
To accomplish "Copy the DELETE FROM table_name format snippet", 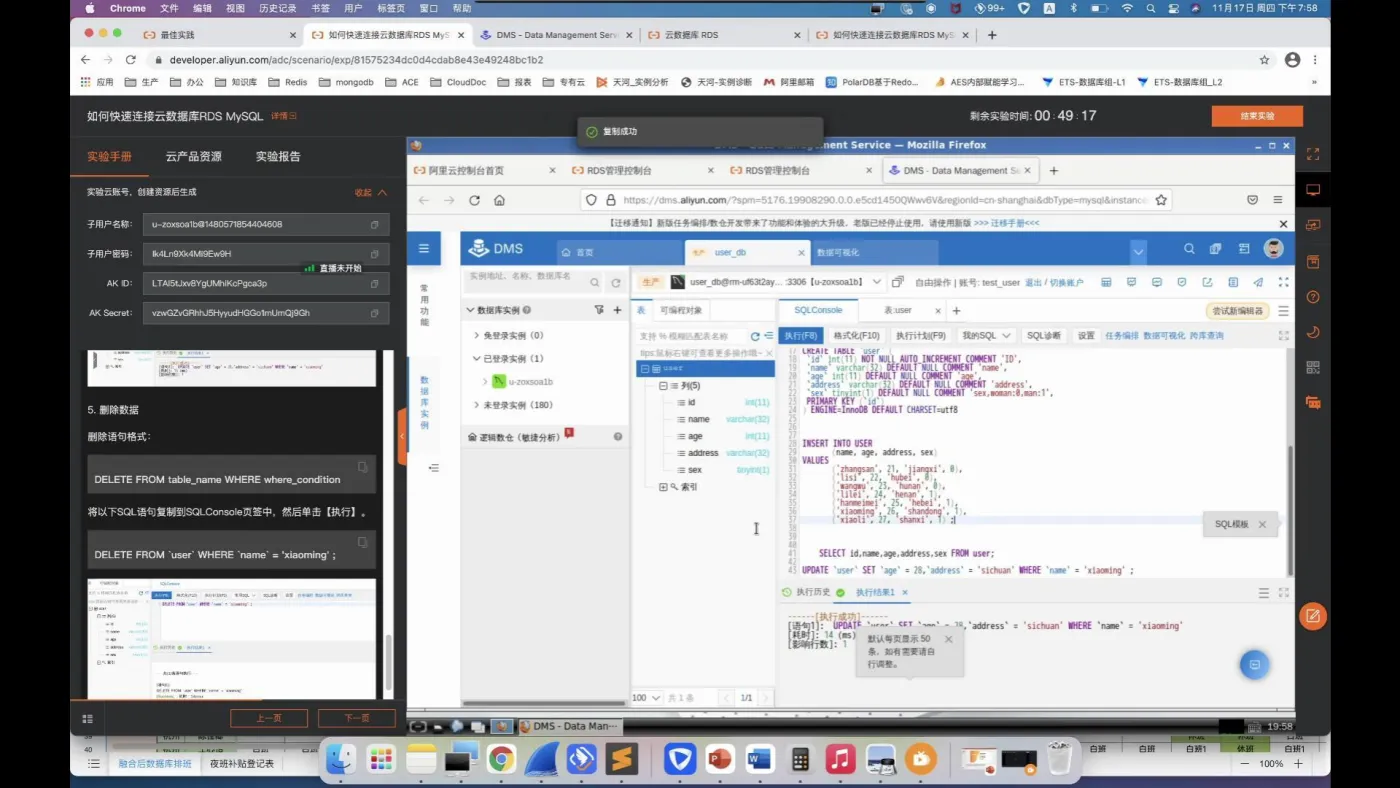I will pos(363,467).
